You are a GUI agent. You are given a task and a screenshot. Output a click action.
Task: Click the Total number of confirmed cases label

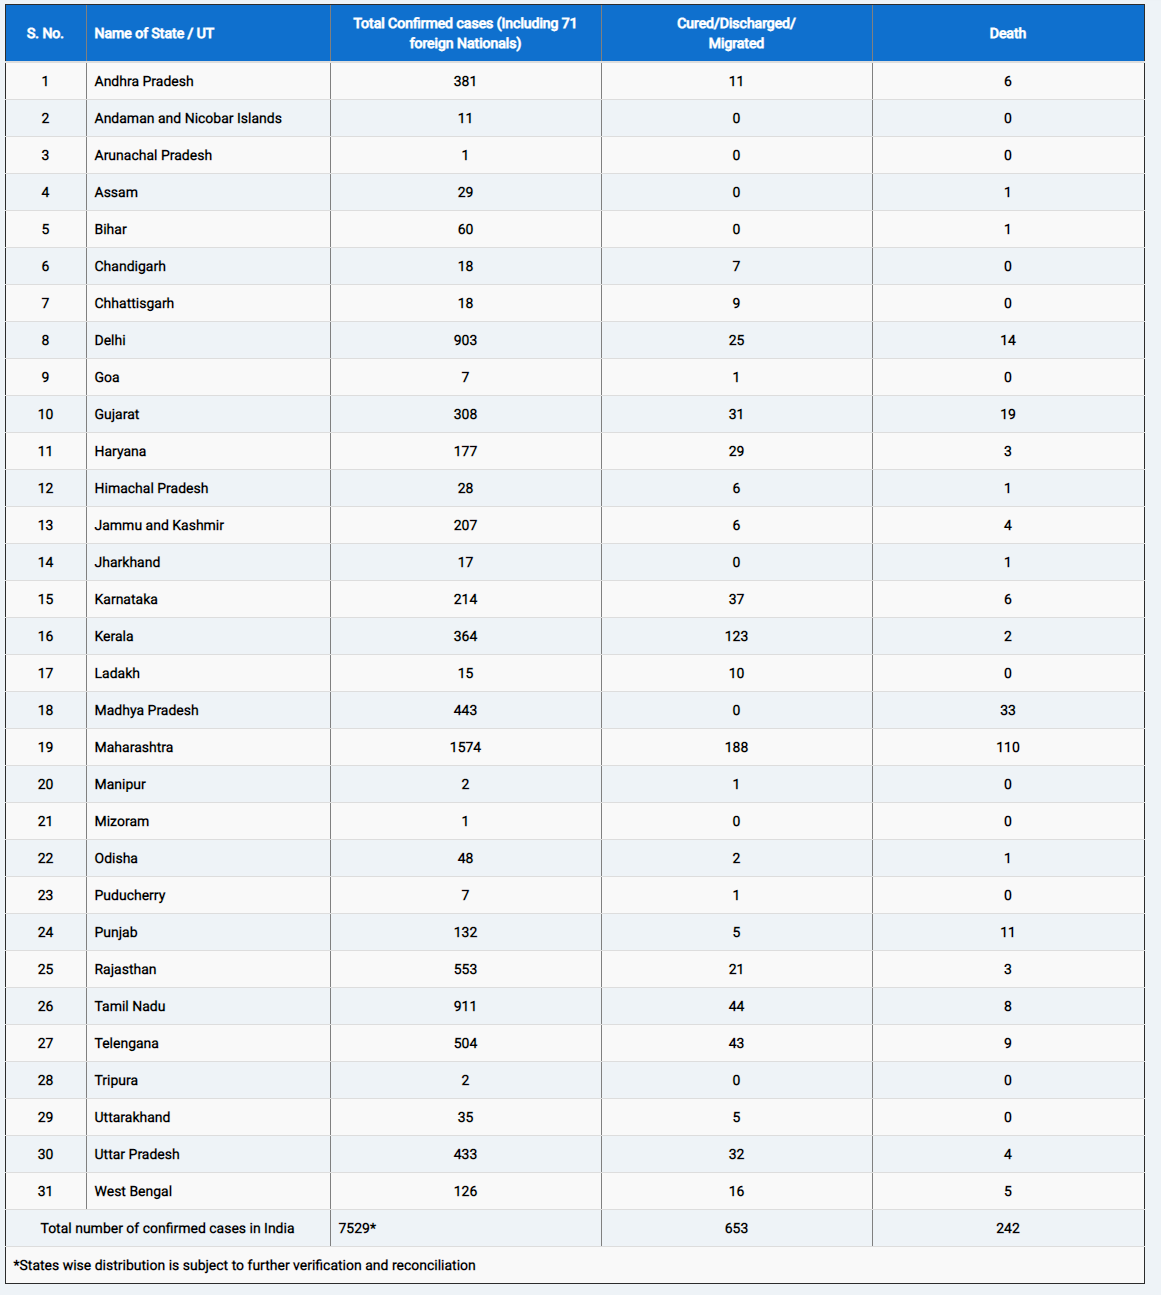point(167,1228)
